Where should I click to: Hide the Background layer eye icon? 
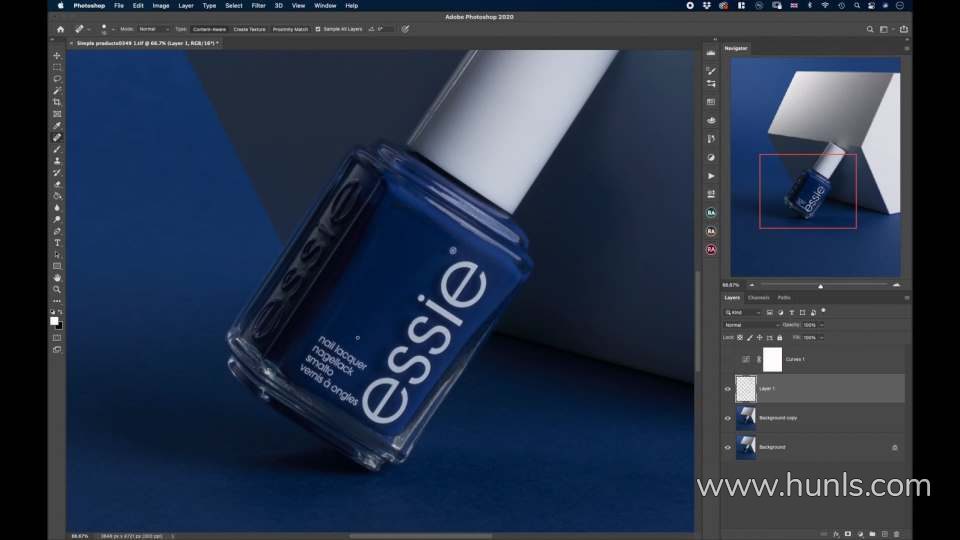727,448
